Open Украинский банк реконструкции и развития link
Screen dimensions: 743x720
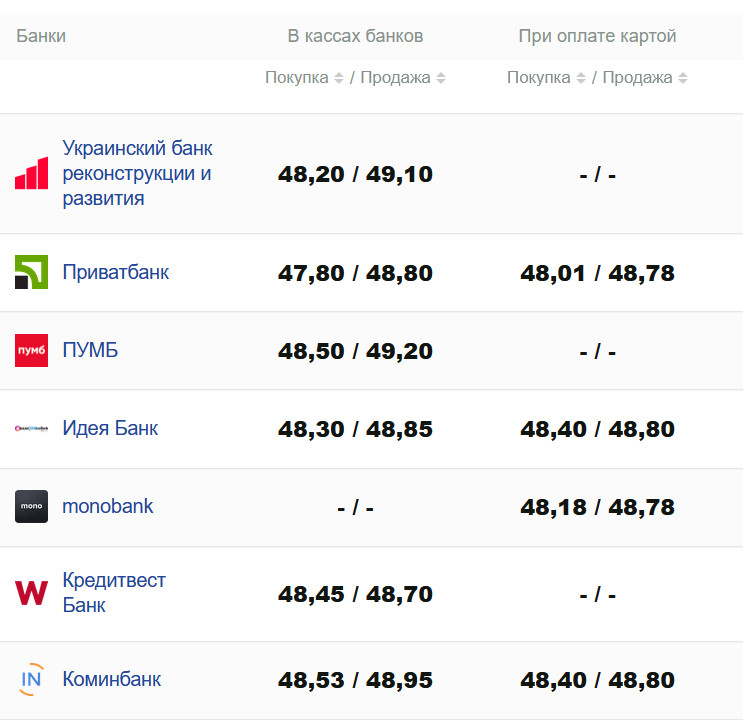137,173
